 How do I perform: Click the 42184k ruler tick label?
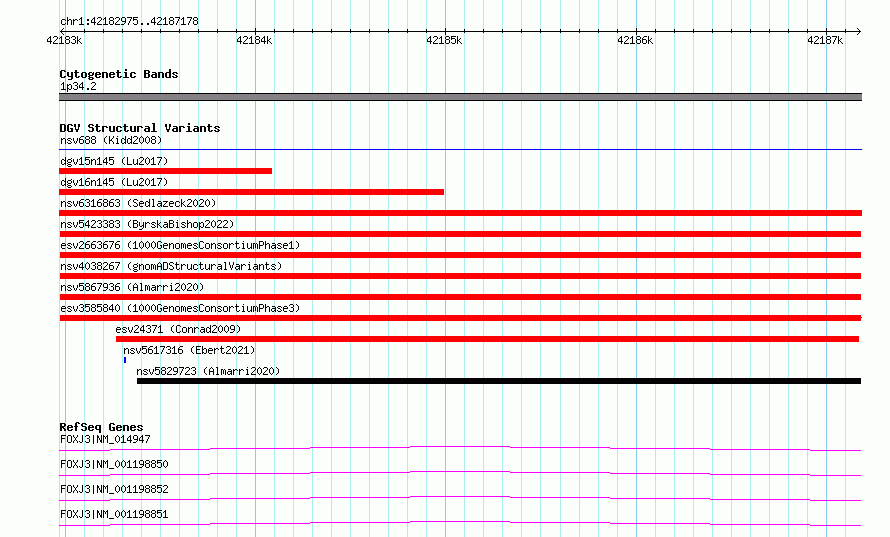[254, 40]
